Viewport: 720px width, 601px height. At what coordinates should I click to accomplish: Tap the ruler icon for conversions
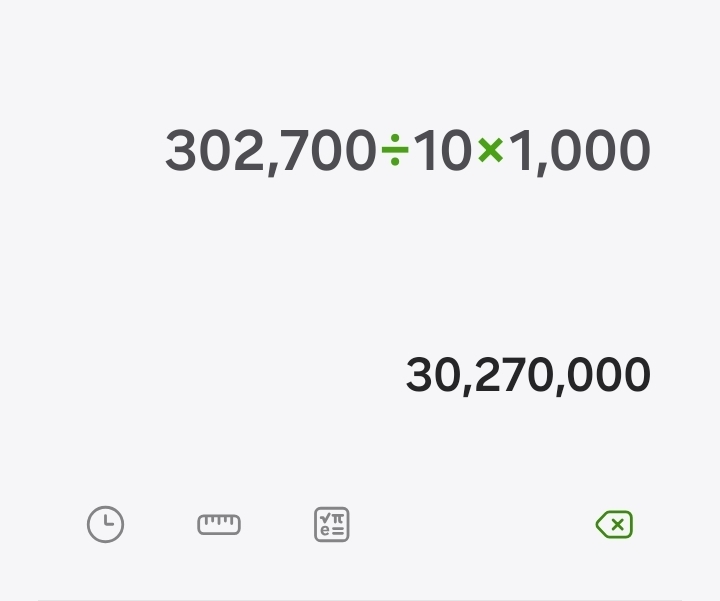pyautogui.click(x=219, y=524)
